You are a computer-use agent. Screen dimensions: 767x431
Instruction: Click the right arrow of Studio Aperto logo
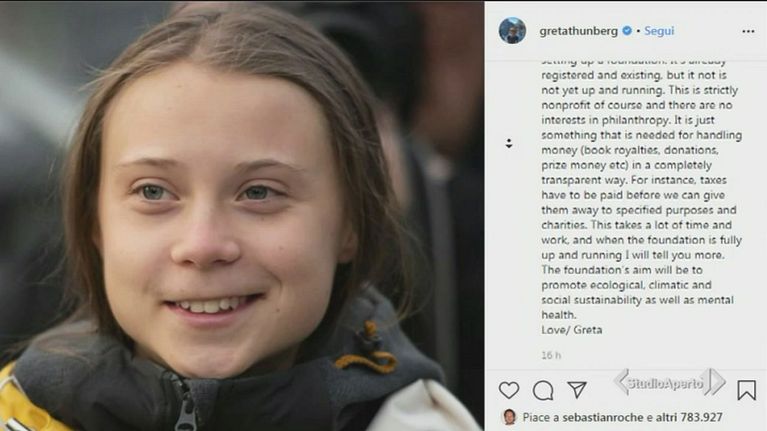click(x=714, y=382)
